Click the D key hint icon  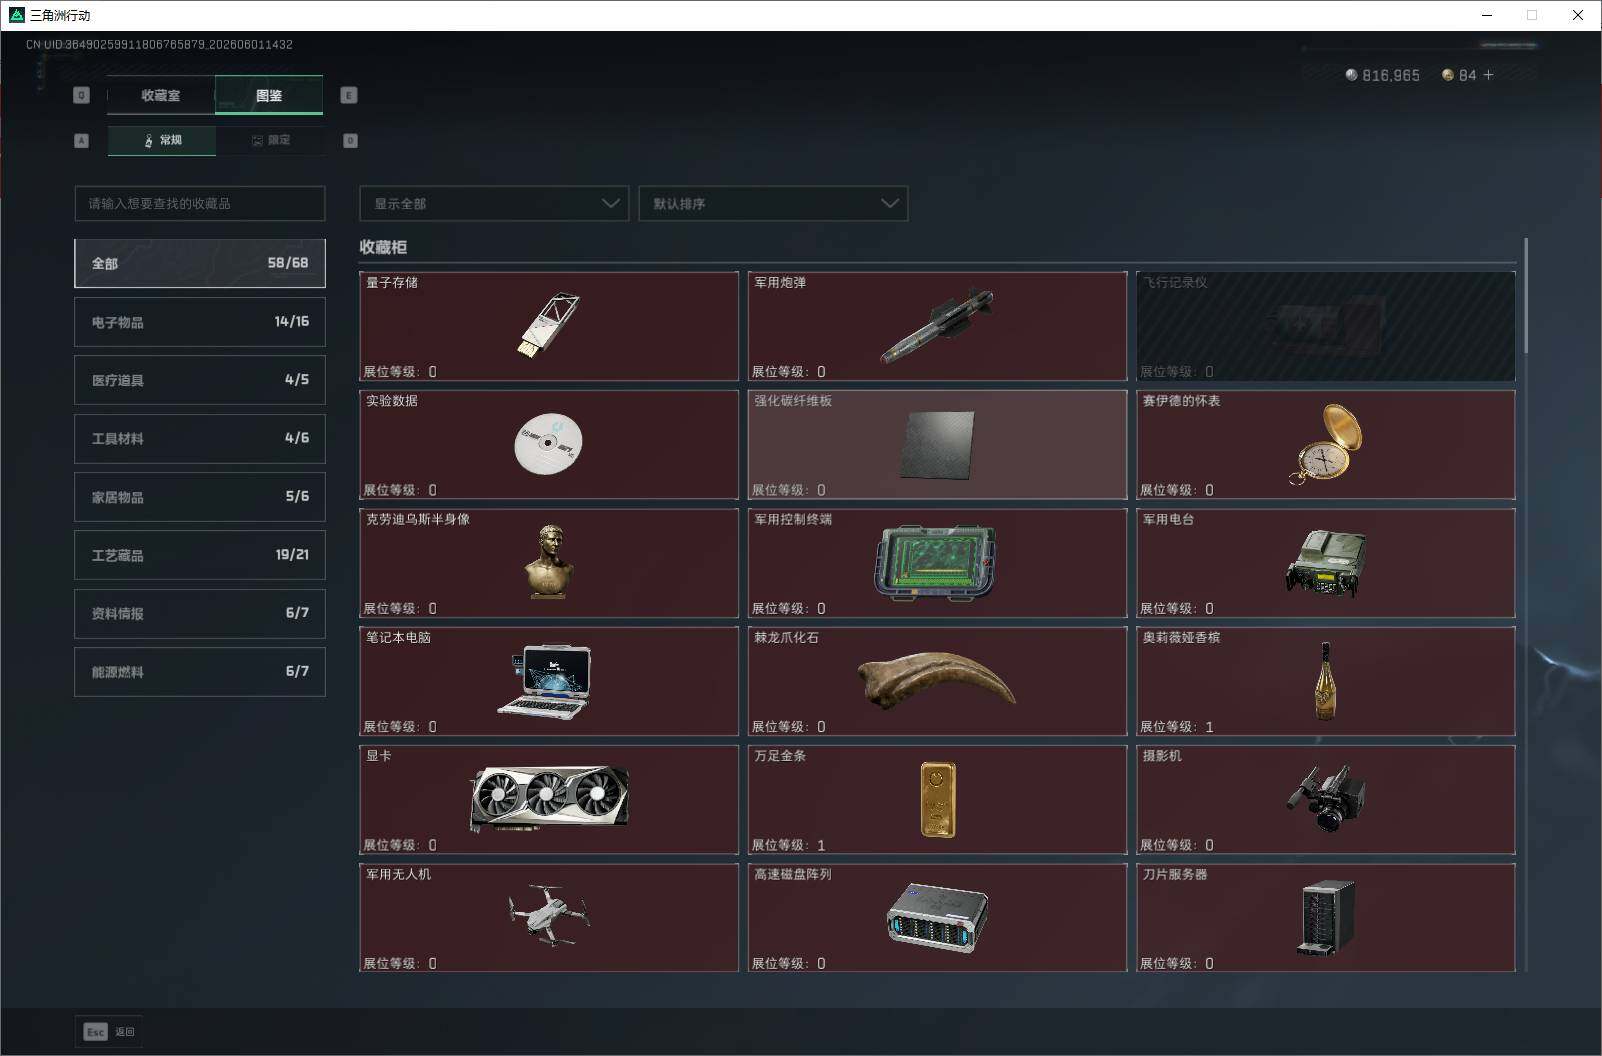350,141
